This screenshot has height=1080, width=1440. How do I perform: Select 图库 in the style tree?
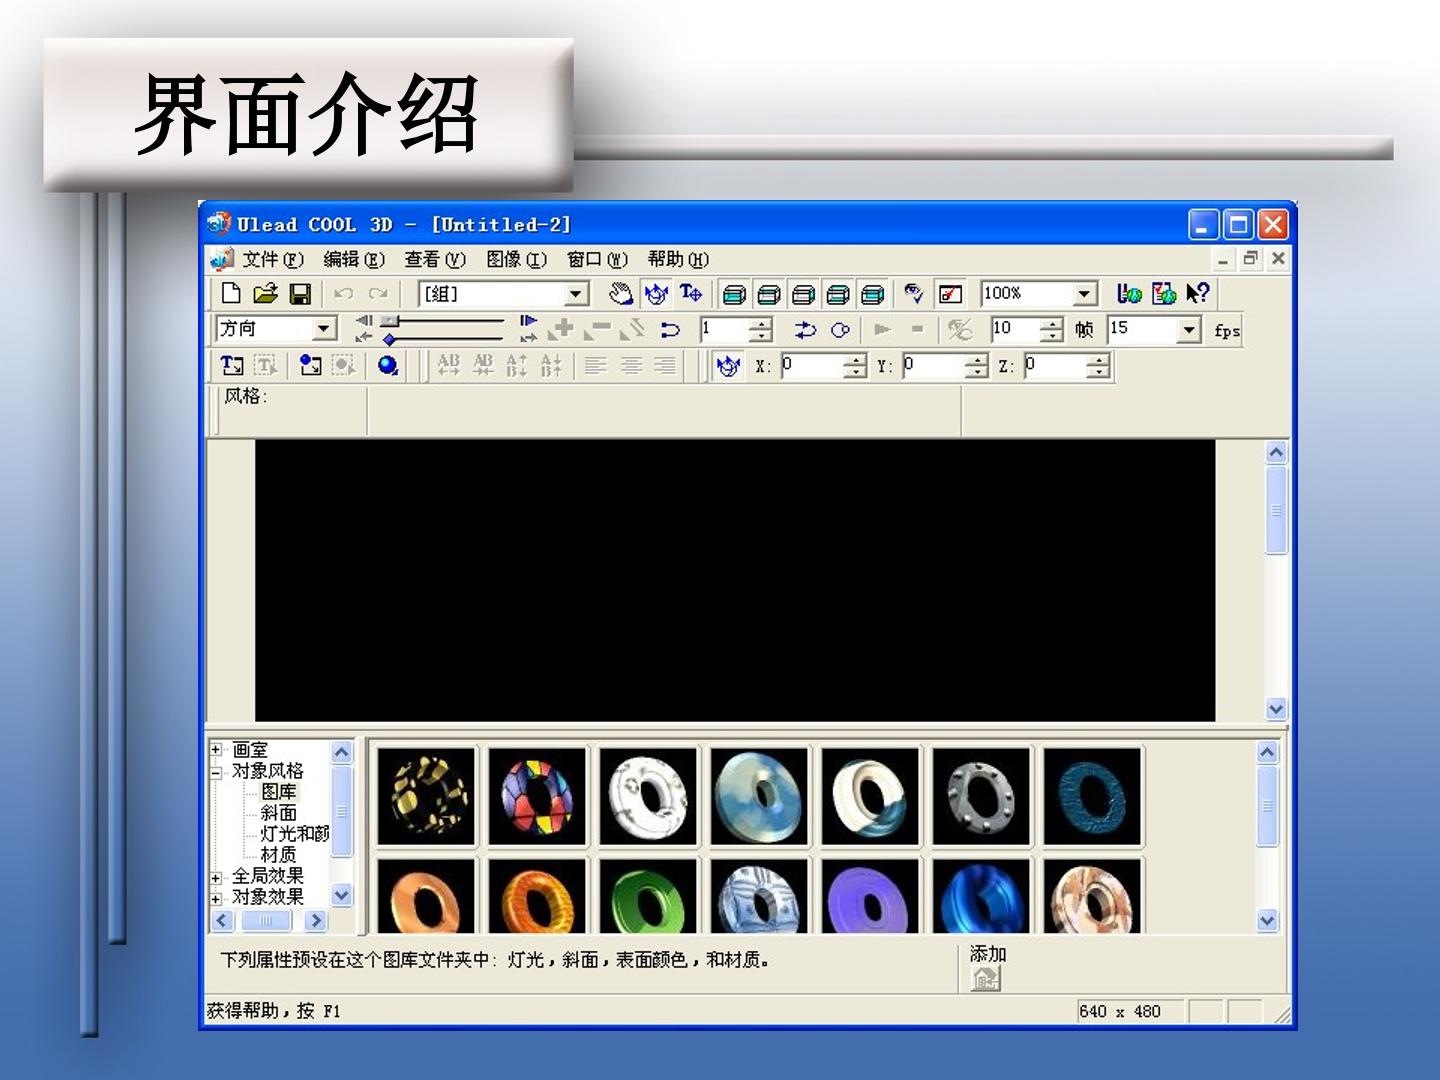point(278,792)
